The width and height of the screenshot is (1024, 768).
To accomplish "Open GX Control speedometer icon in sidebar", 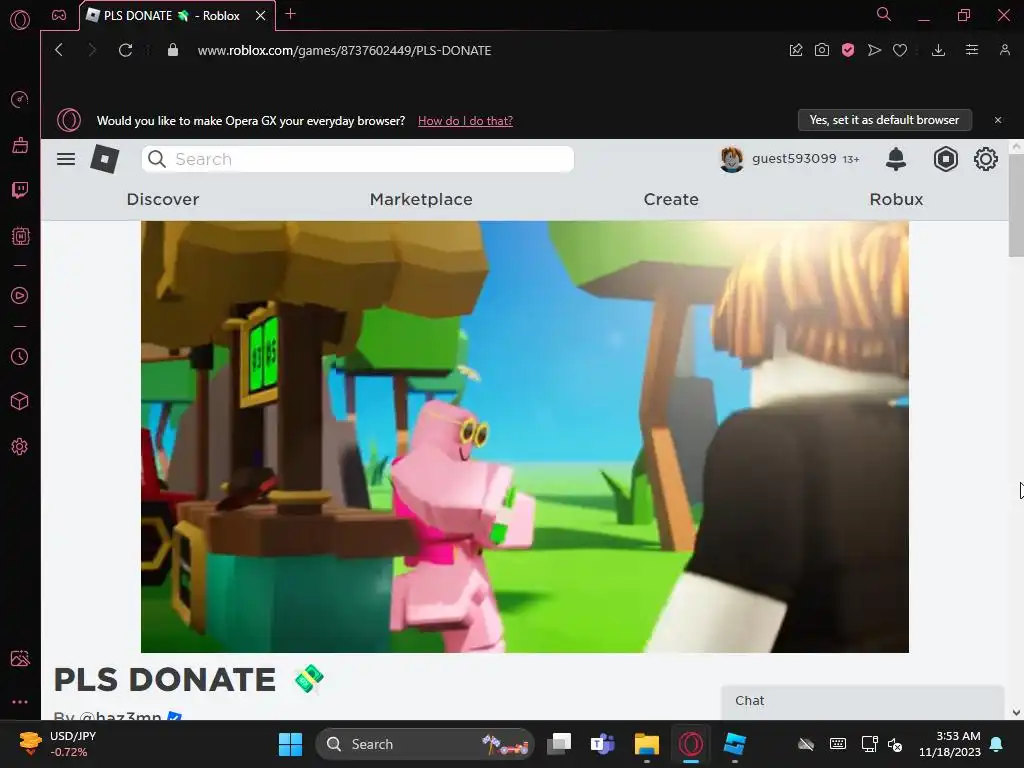I will 20,99.
